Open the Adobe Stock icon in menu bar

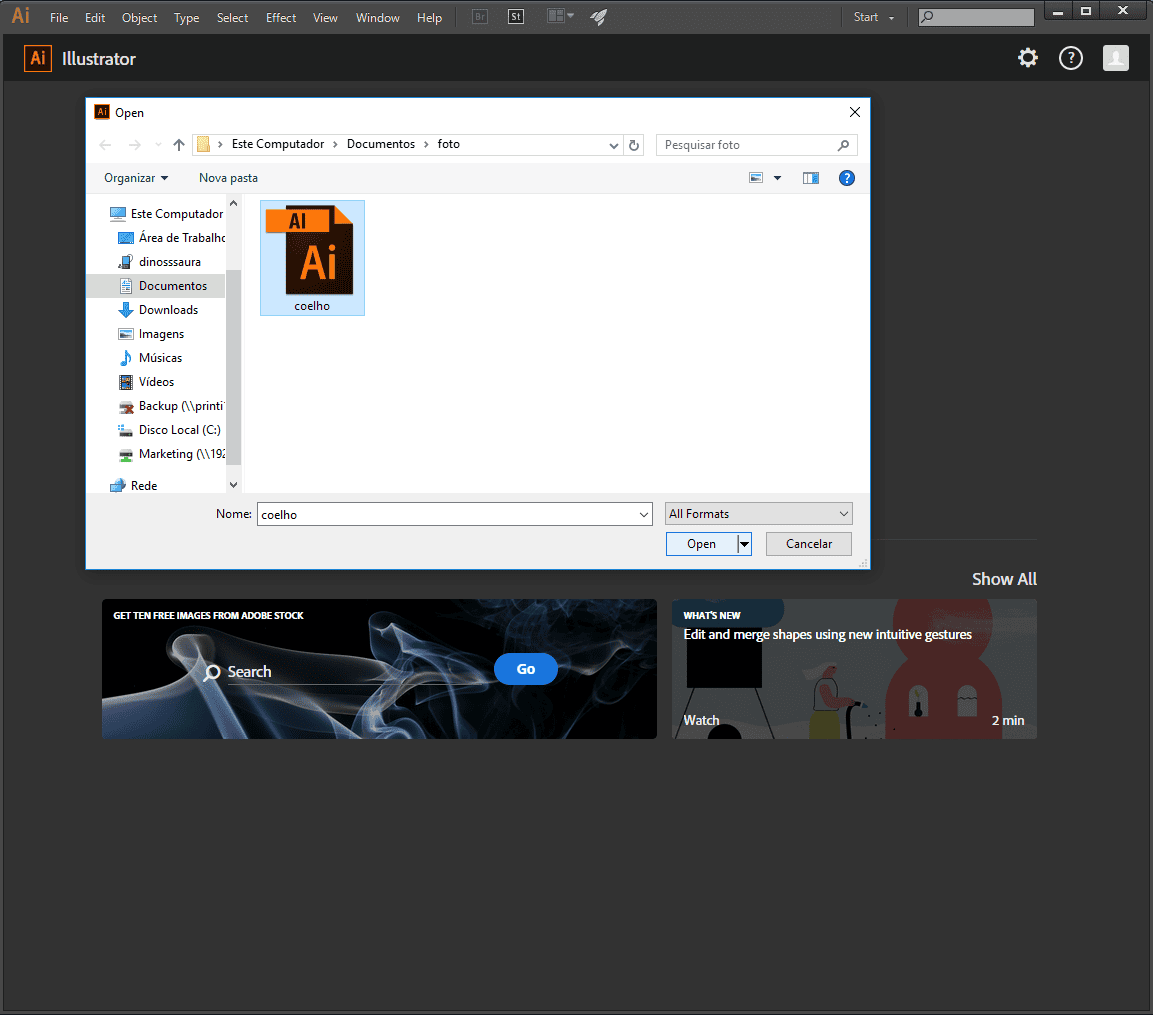coord(516,17)
